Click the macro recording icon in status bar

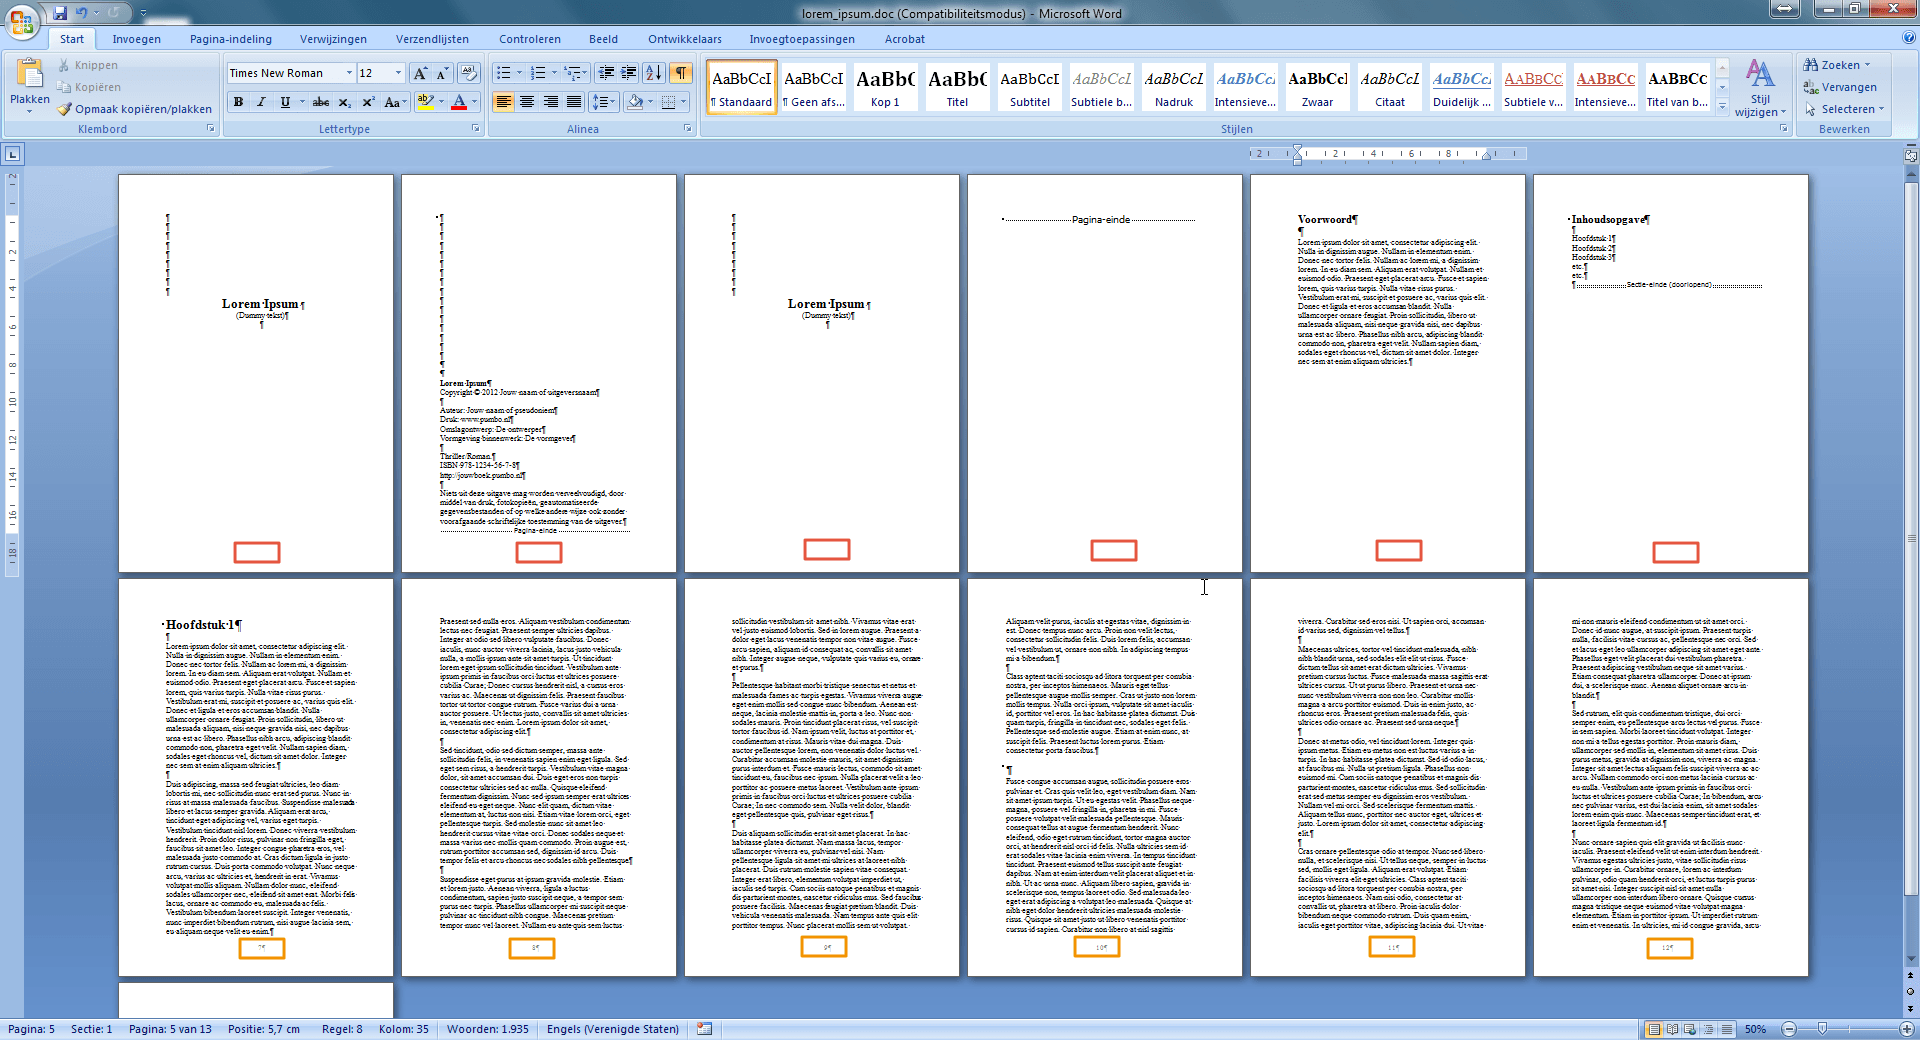pyautogui.click(x=705, y=1029)
